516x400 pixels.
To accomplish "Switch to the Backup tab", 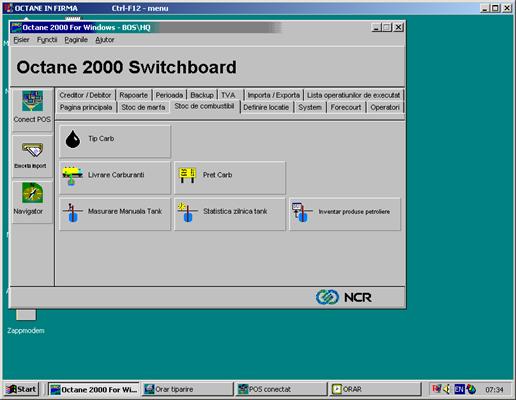I will (x=202, y=95).
